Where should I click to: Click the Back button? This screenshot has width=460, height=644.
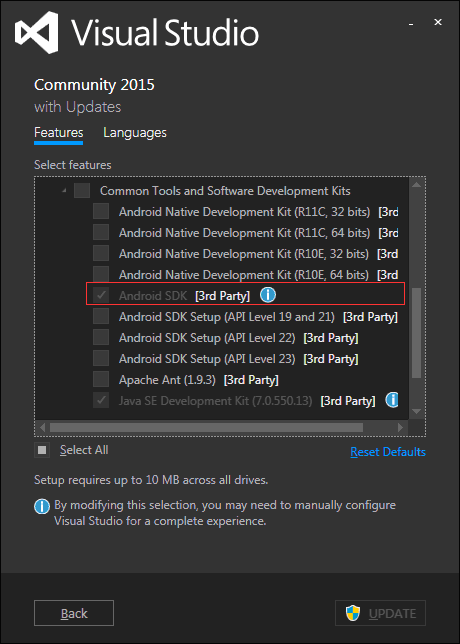point(74,613)
